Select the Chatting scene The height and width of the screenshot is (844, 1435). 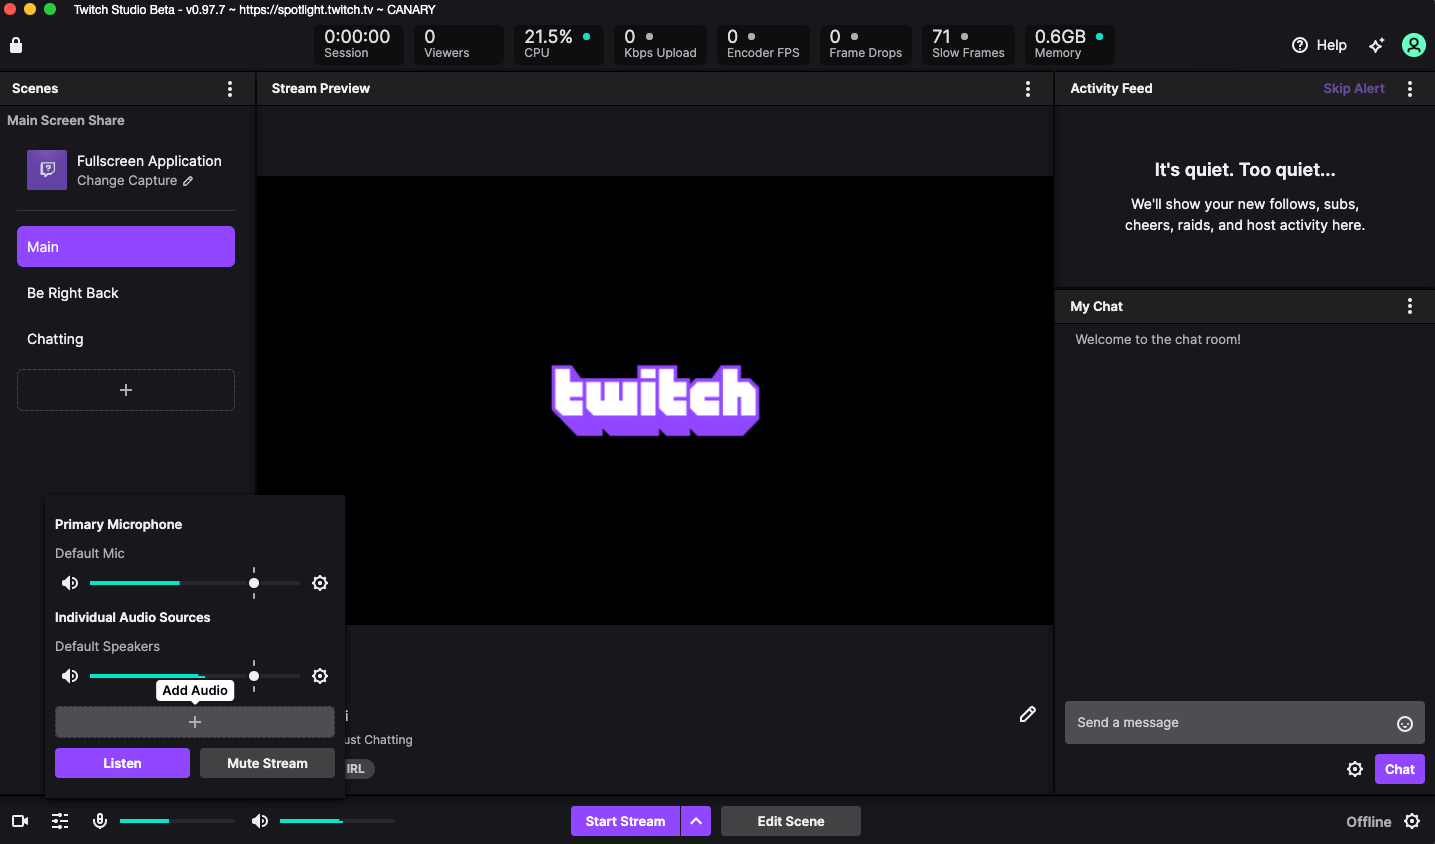tap(126, 339)
